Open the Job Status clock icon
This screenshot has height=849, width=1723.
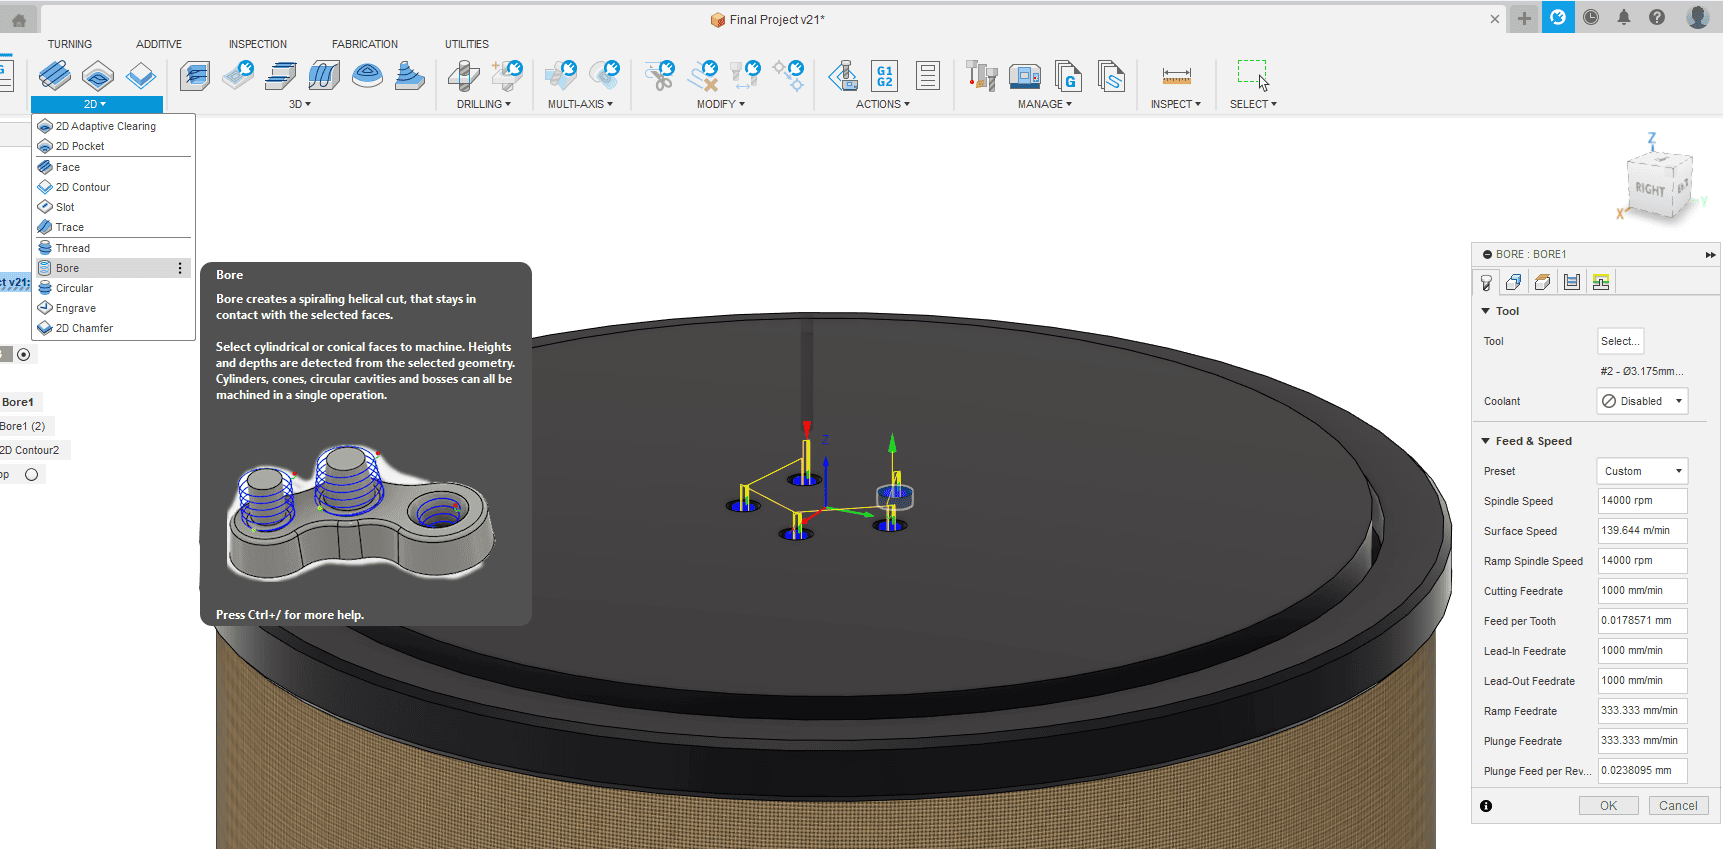click(1591, 17)
